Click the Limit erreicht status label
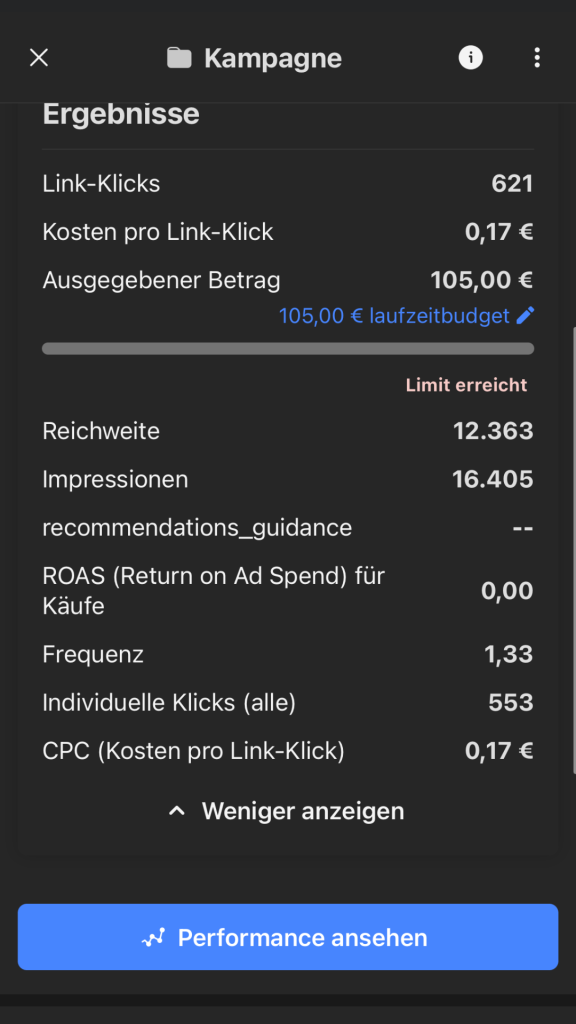This screenshot has width=576, height=1024. pyautogui.click(x=466, y=385)
